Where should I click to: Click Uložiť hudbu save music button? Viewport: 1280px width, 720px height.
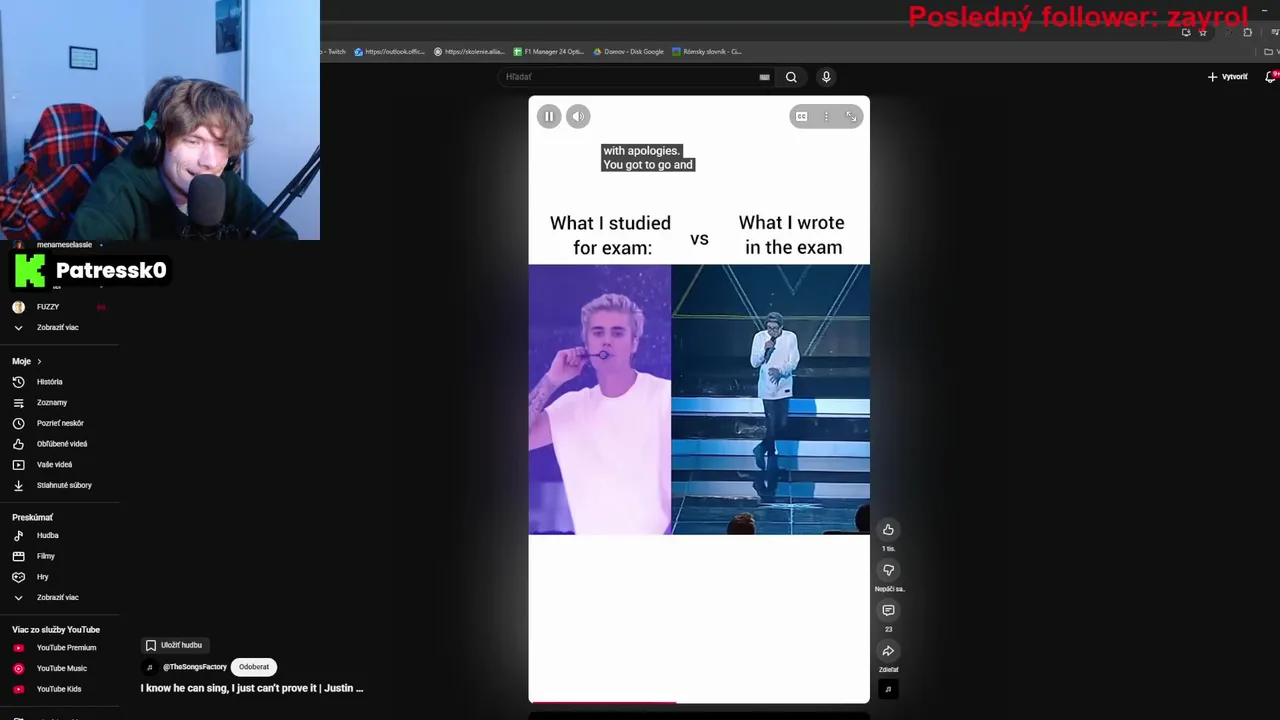[x=174, y=645]
